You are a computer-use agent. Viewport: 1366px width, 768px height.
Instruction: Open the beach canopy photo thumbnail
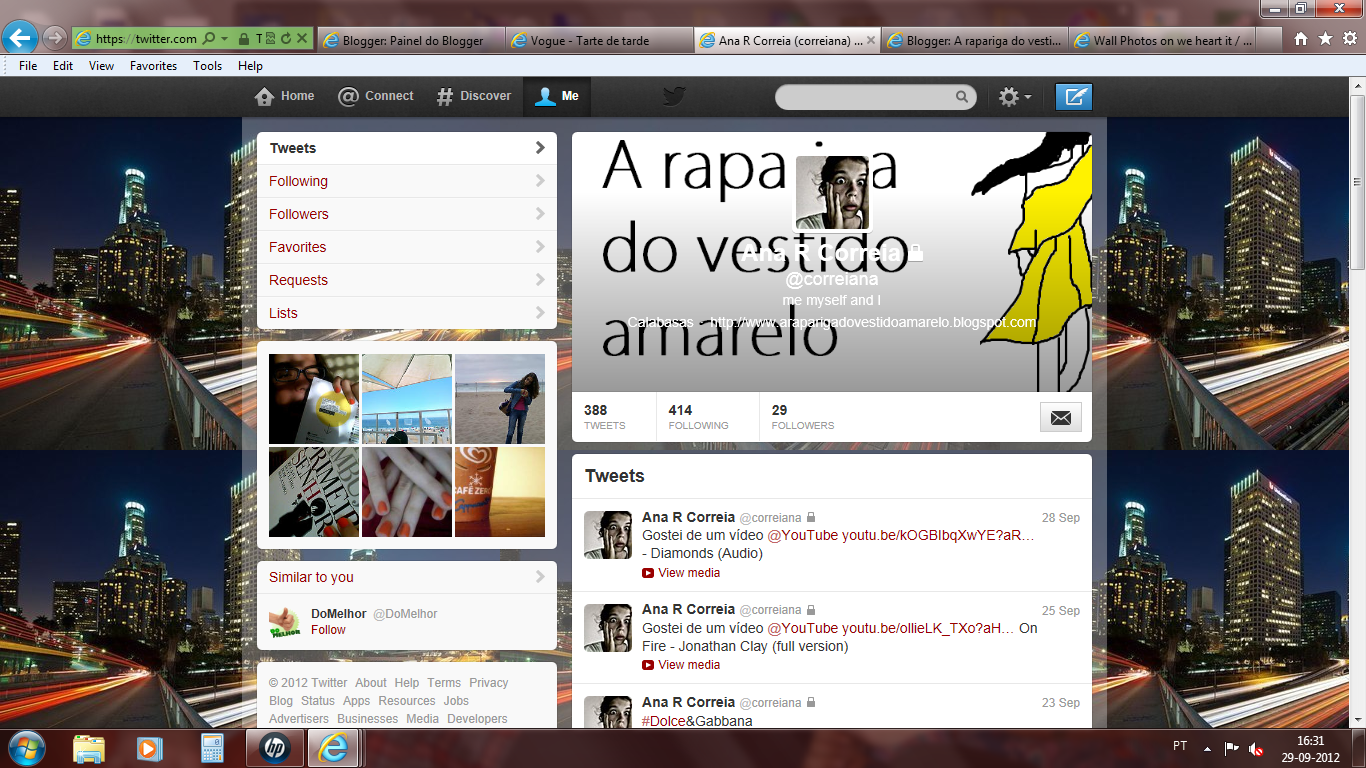[x=407, y=399]
